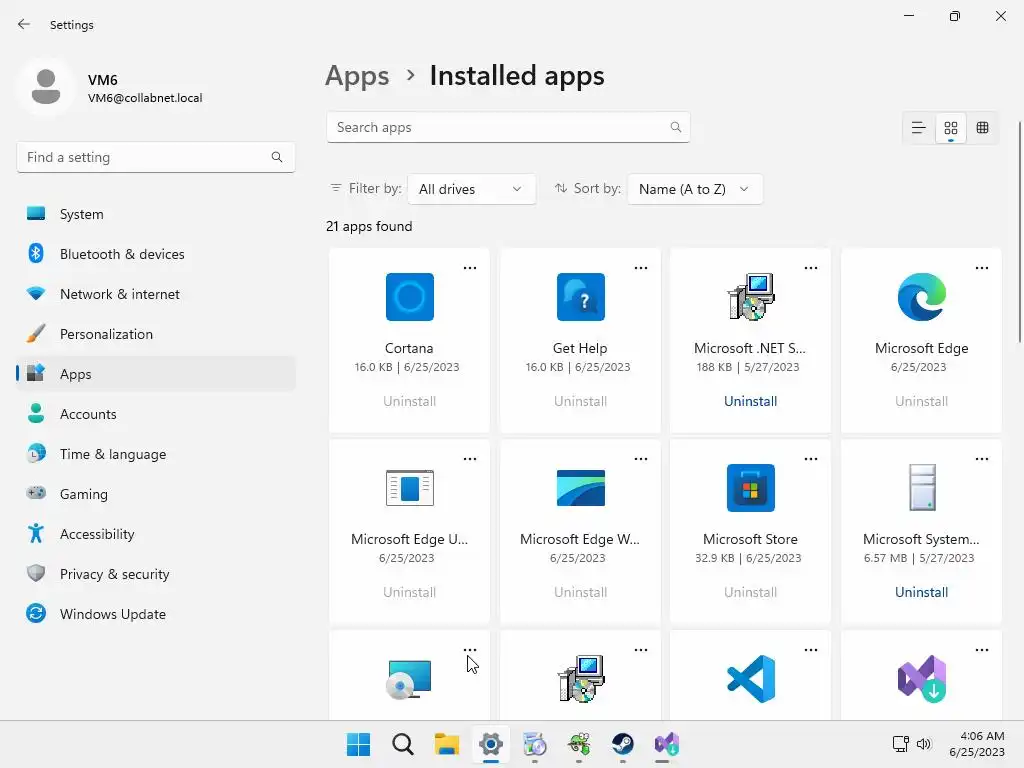This screenshot has width=1024, height=768.
Task: Click the Microsoft Store app icon
Action: pos(750,488)
